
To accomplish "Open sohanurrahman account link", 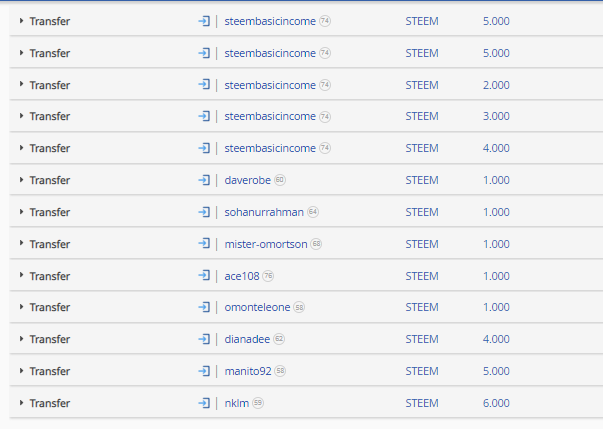I will pos(264,212).
